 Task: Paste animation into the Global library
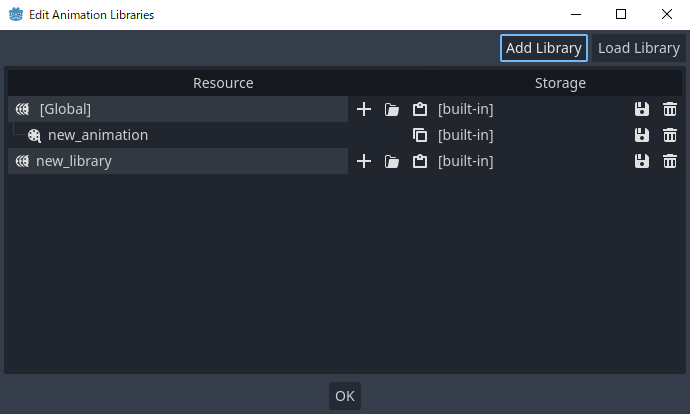pos(420,109)
